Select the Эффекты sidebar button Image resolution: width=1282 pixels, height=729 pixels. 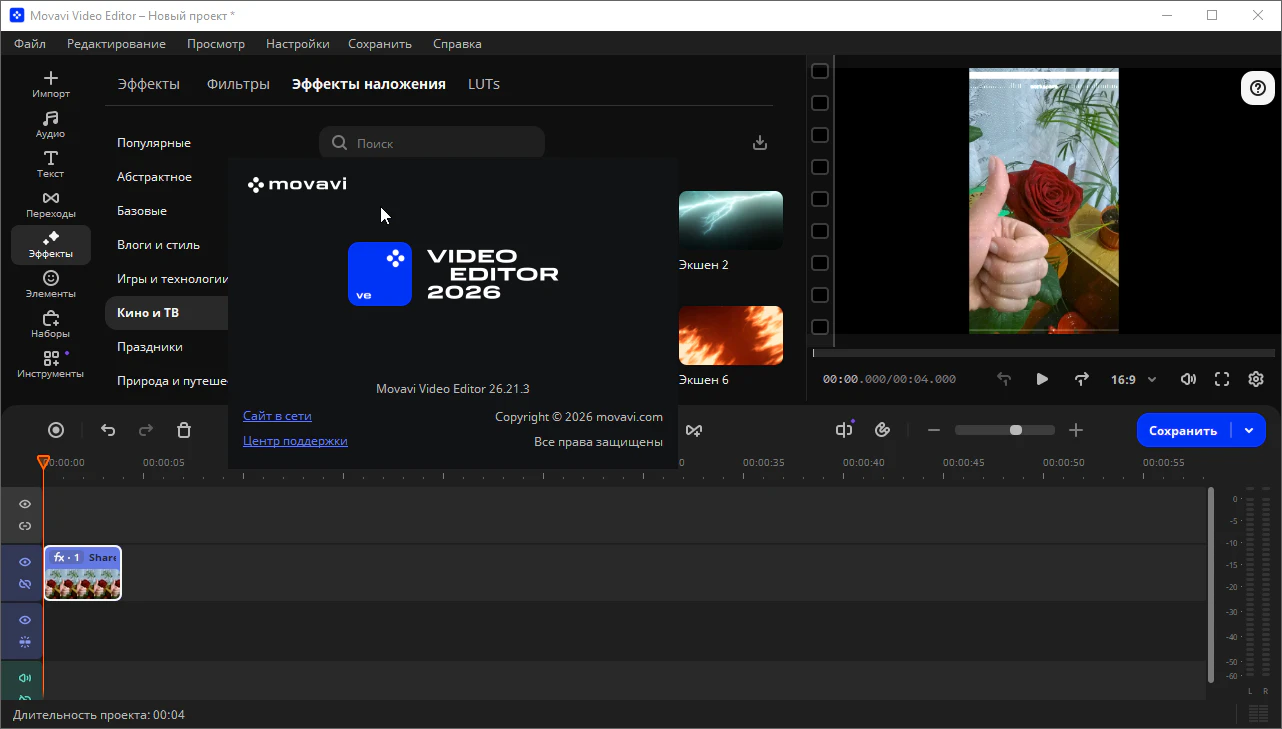tap(51, 245)
